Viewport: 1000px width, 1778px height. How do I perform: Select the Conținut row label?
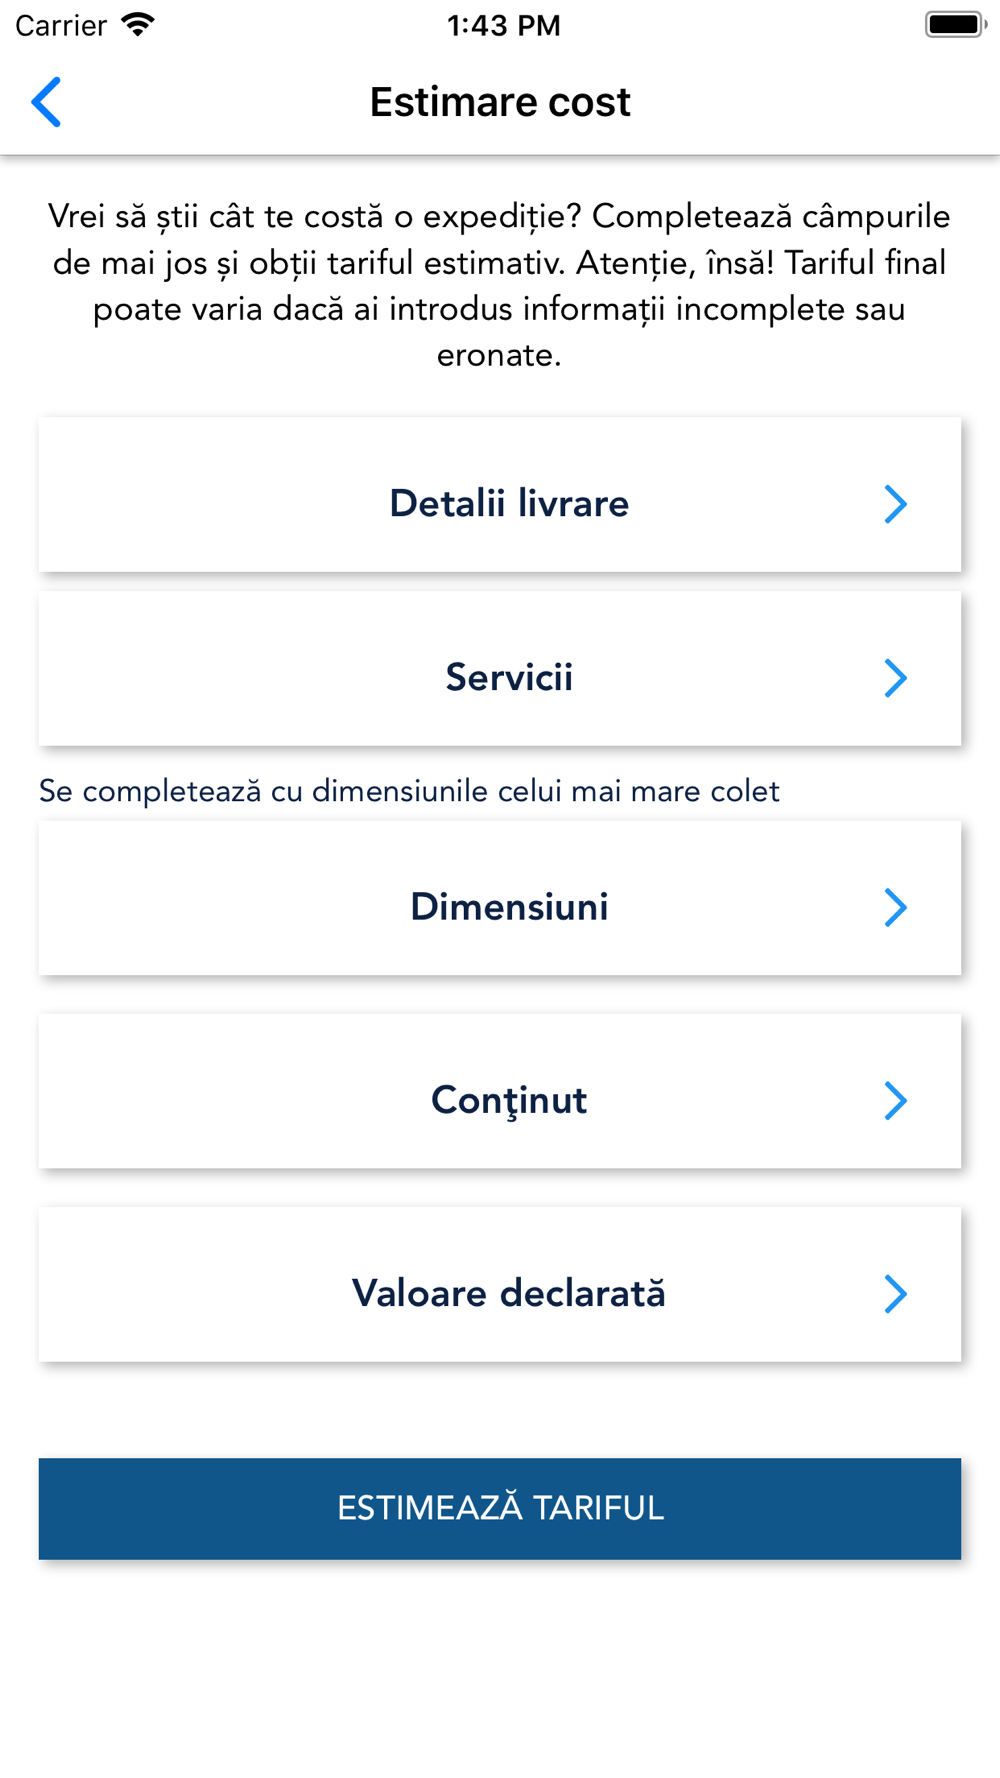coord(509,1100)
